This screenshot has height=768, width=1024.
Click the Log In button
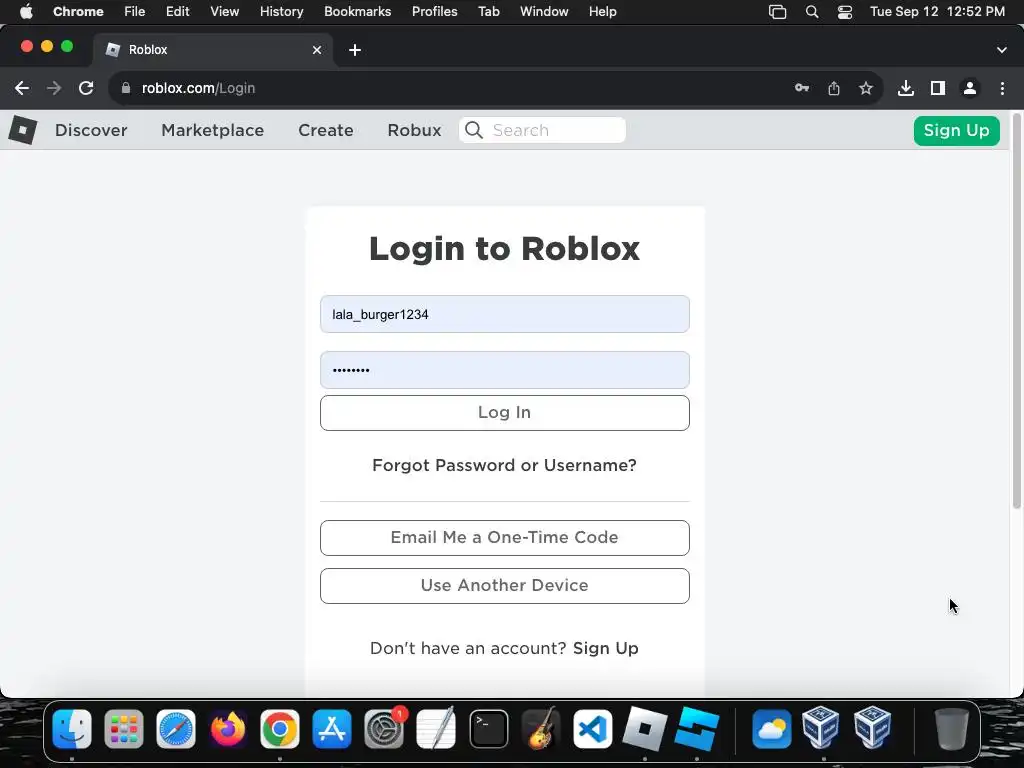[505, 413]
